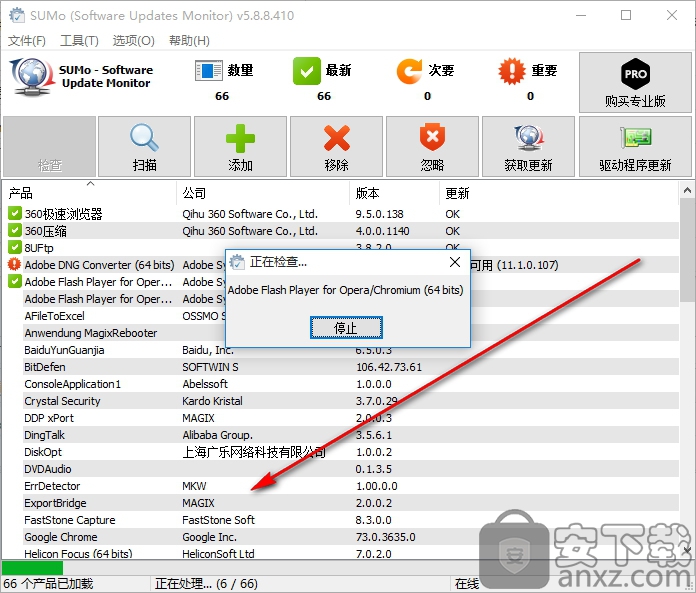Click the 数量 count icon

(208, 71)
